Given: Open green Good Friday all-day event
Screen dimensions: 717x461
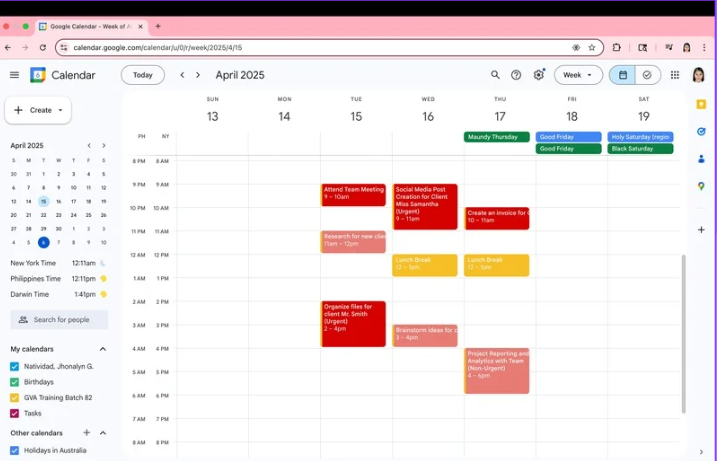Looking at the screenshot, I should 568,149.
